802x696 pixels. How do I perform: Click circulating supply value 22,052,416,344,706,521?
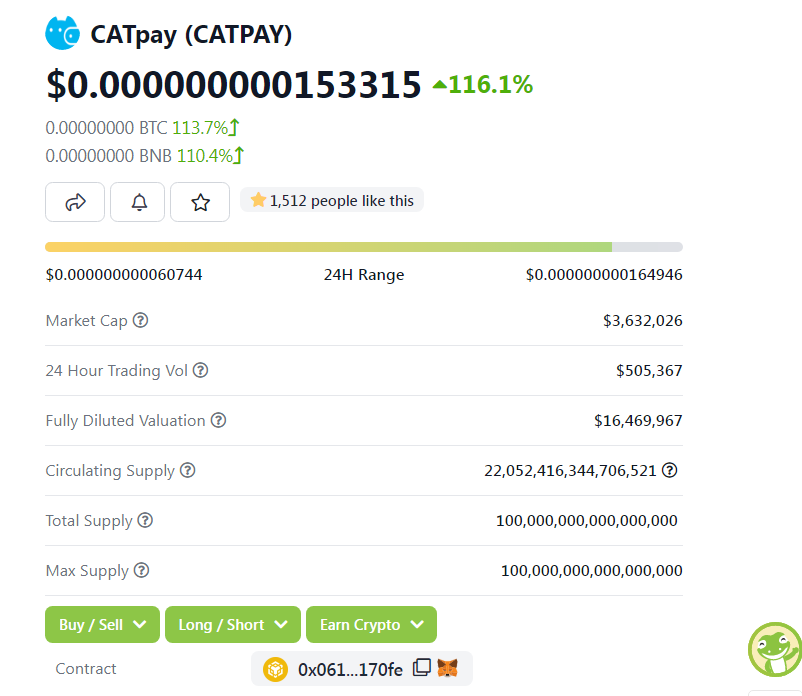(x=570, y=470)
